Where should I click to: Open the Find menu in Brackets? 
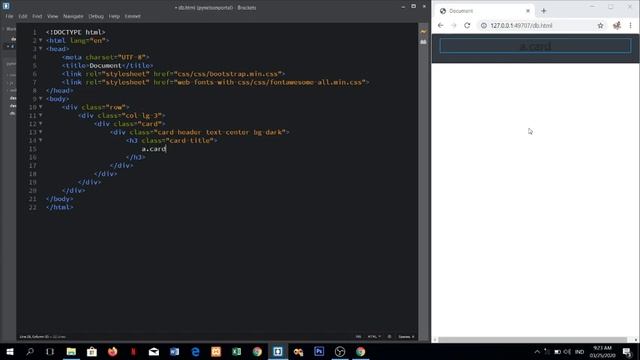click(x=37, y=16)
